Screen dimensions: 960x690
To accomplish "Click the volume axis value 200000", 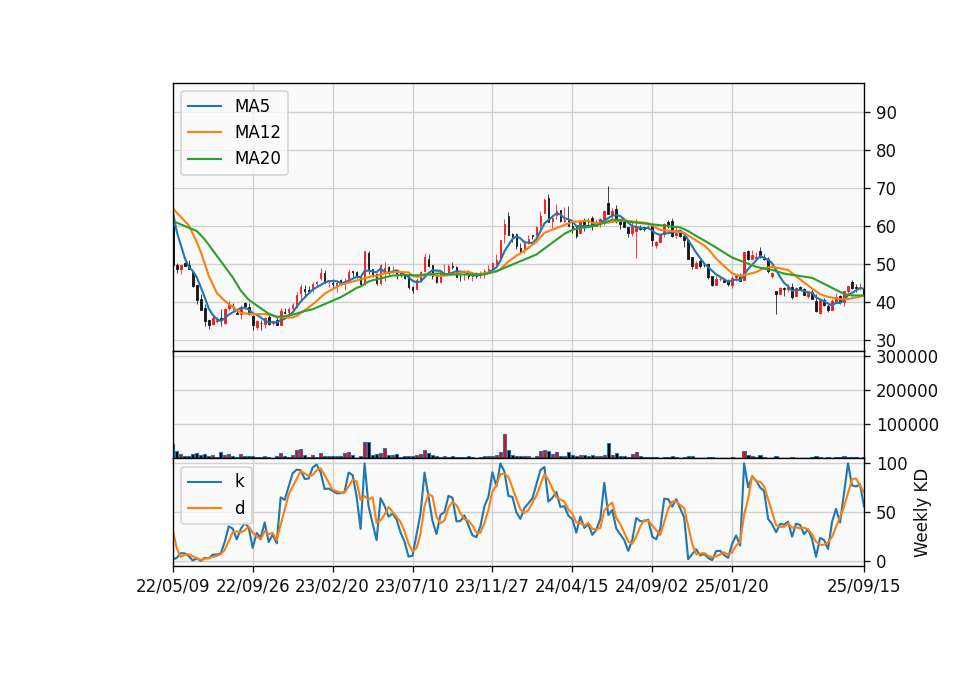I will click(907, 391).
